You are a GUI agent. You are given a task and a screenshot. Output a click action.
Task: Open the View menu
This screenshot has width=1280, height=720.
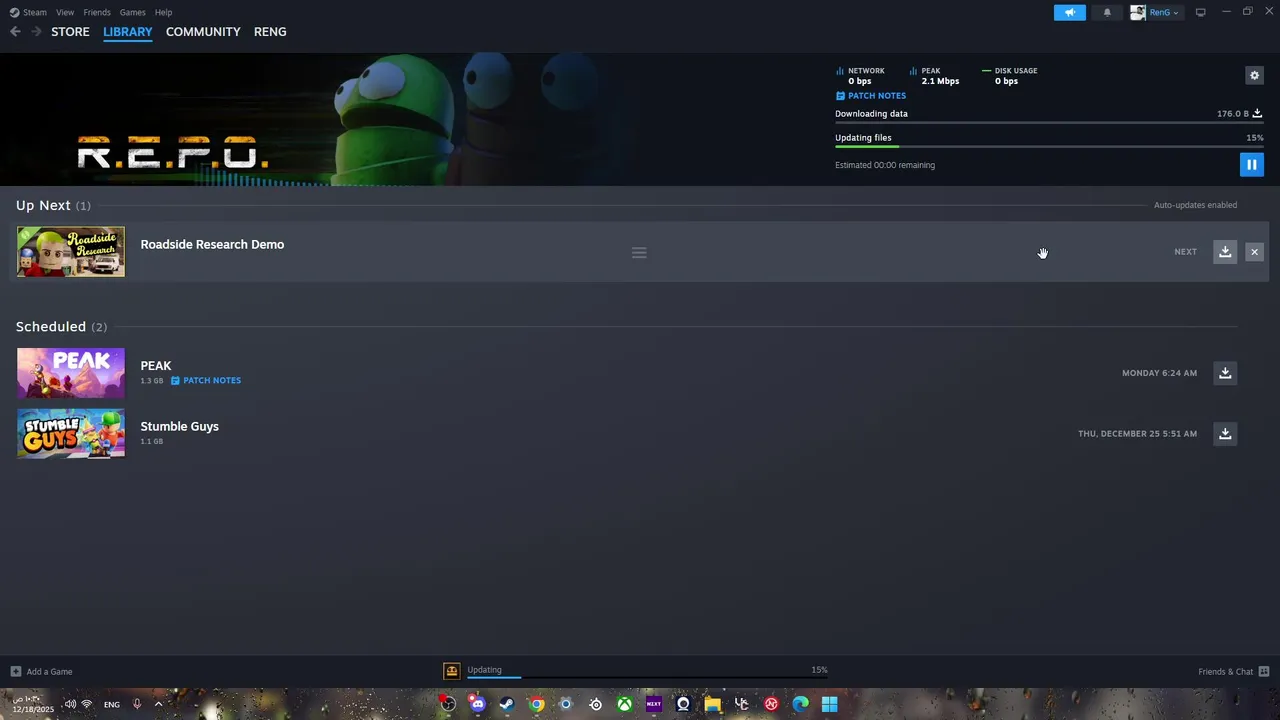65,12
